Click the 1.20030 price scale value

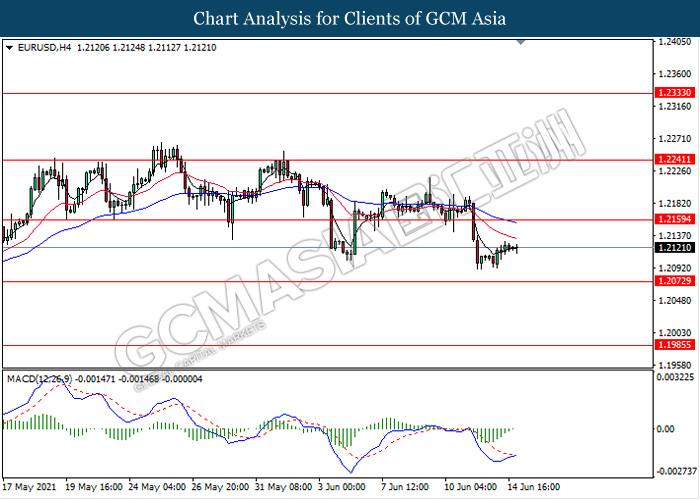tap(675, 333)
